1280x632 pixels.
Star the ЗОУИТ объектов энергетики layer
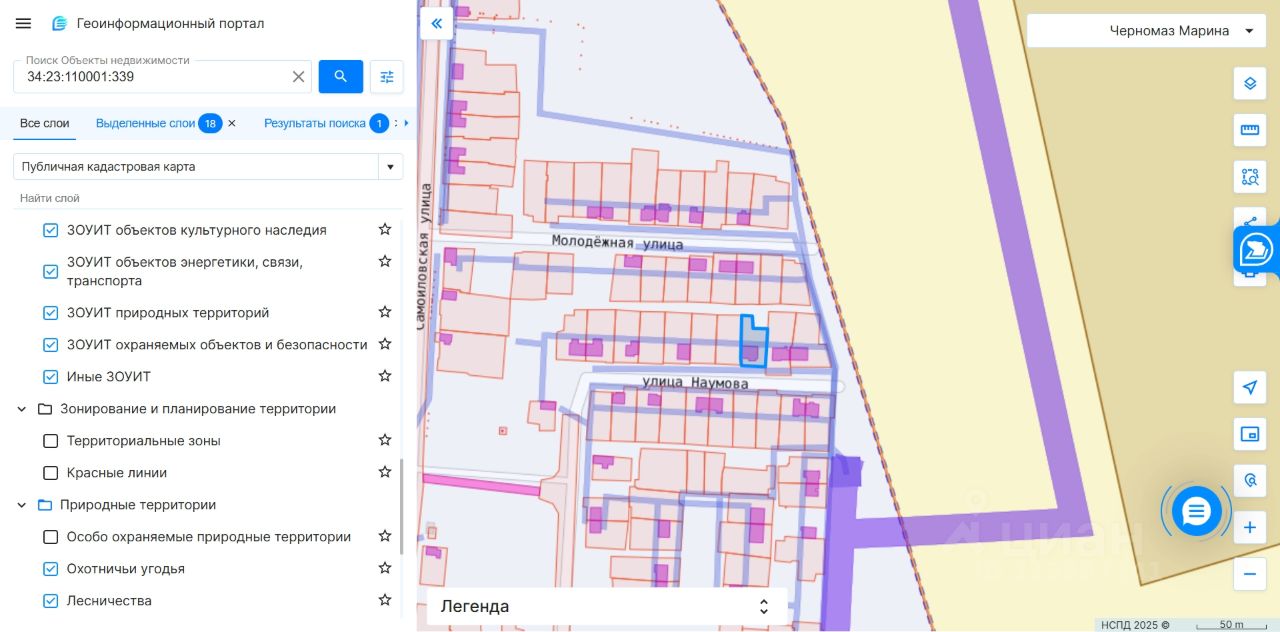tap(385, 261)
